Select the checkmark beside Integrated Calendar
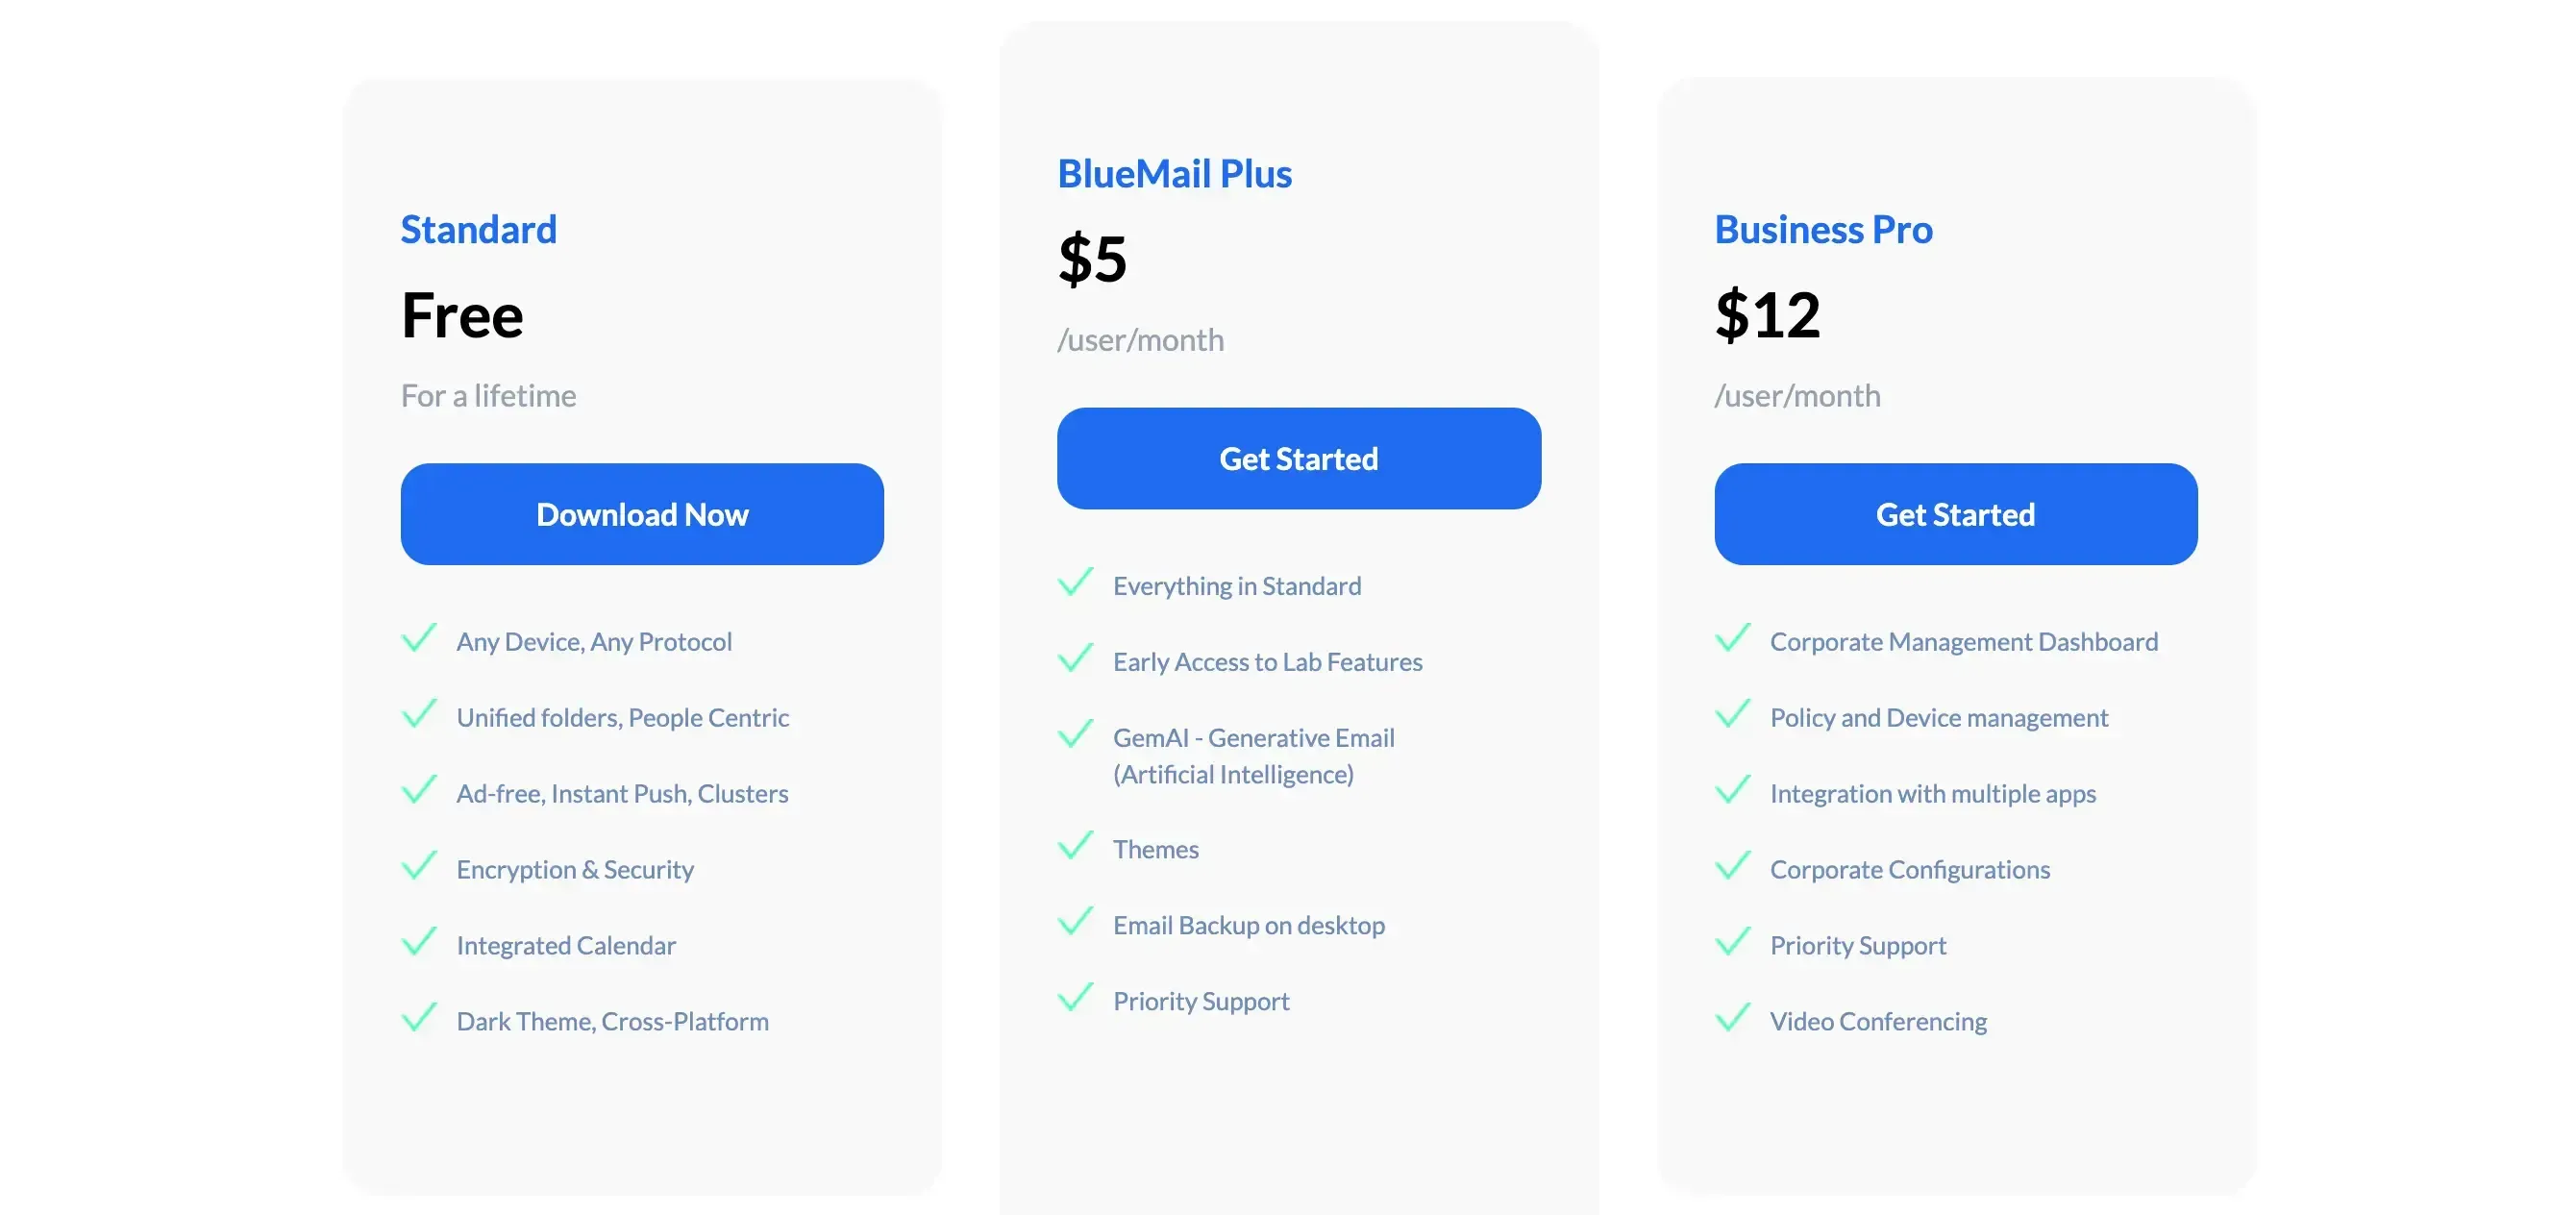This screenshot has height=1215, width=2576. pyautogui.click(x=421, y=941)
